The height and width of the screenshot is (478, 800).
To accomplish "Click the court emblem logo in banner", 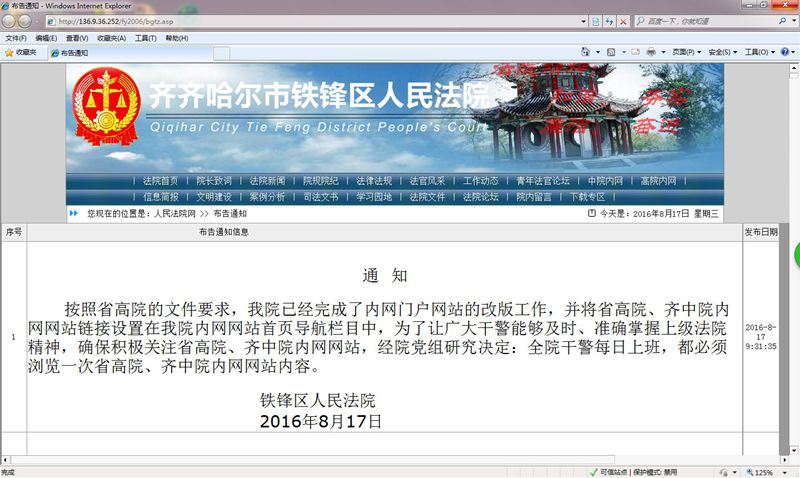I will point(106,107).
